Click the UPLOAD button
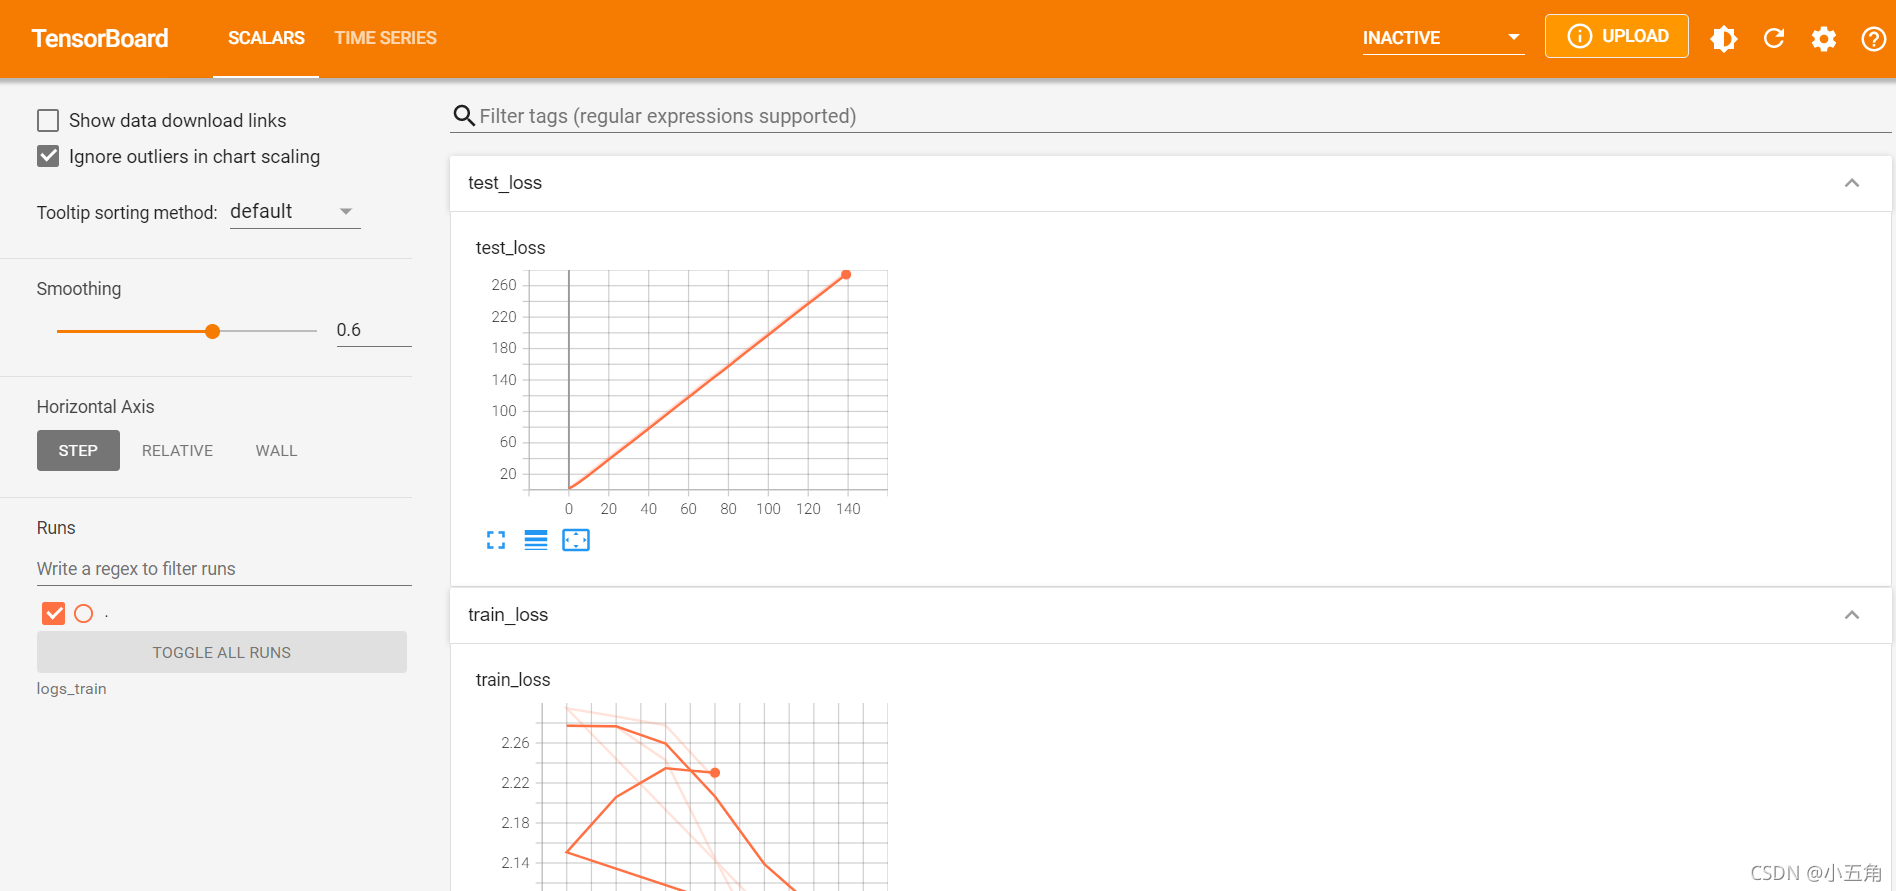Viewport: 1896px width, 891px height. point(1616,36)
